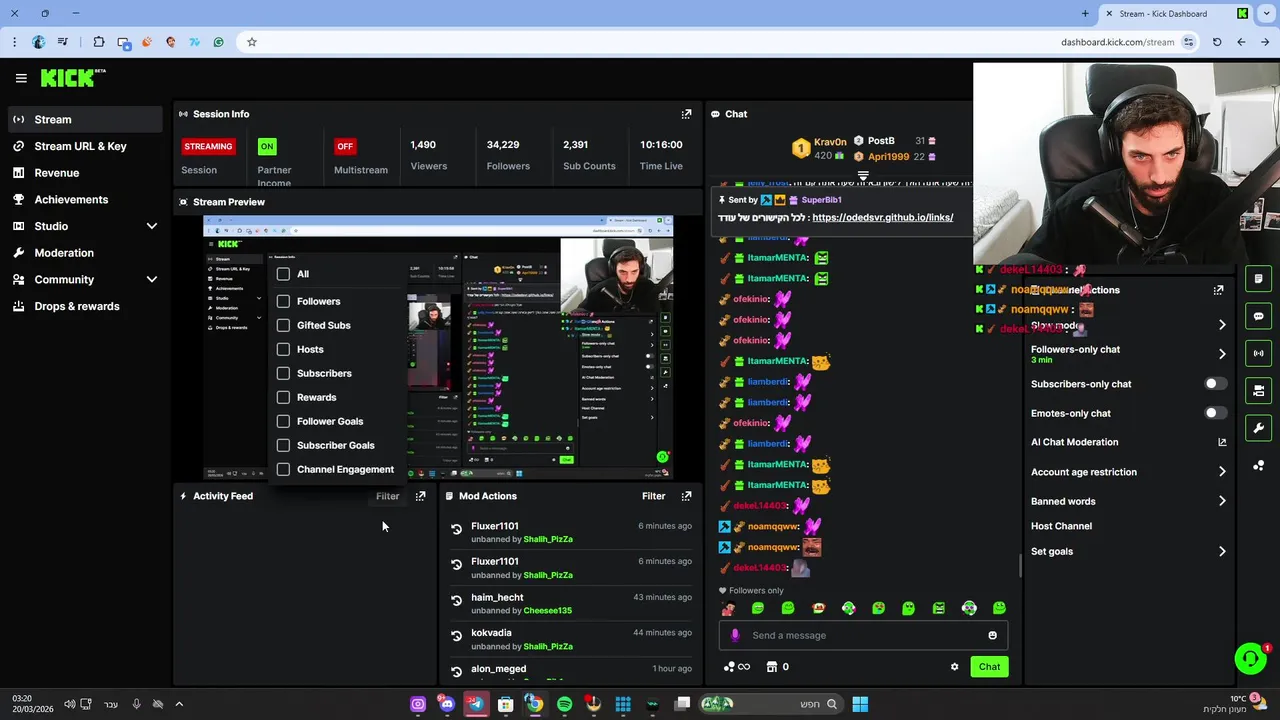Click the green Chat send button
This screenshot has height=720, width=1280.
click(989, 667)
